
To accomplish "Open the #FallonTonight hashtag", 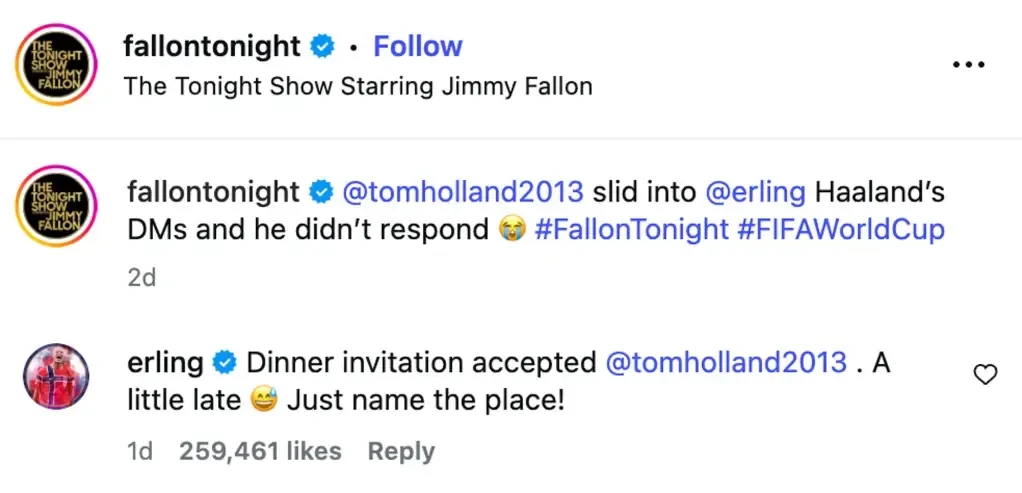I will point(631,230).
